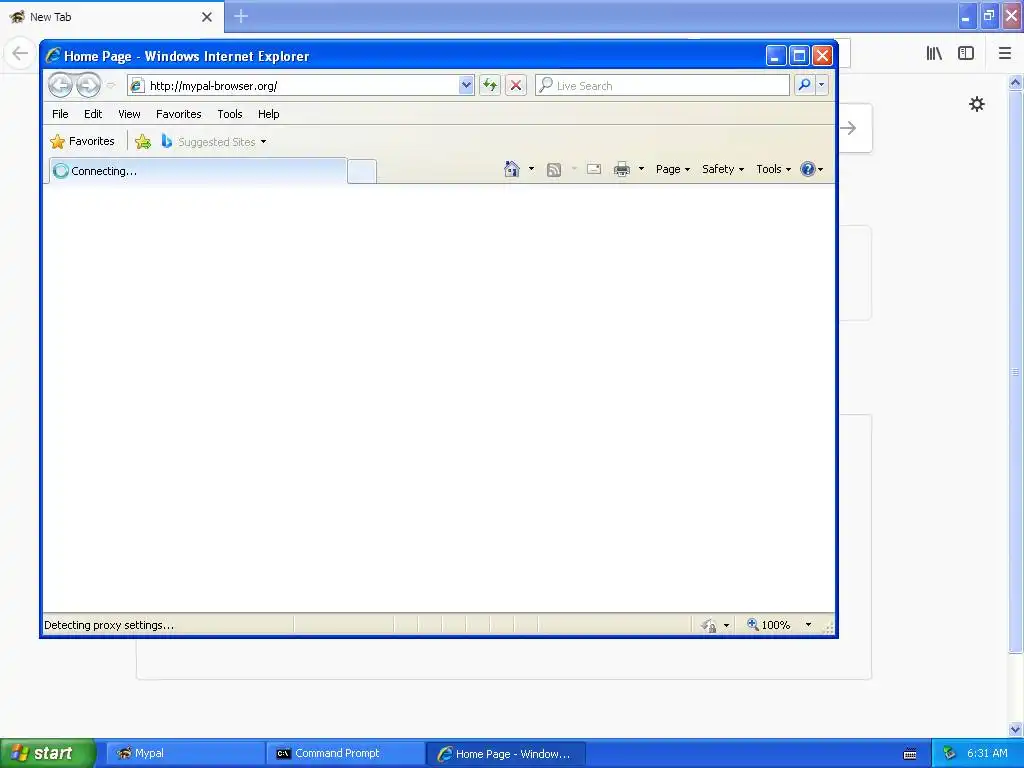Click the Print icon
Viewport: 1024px width, 768px height.
622,170
